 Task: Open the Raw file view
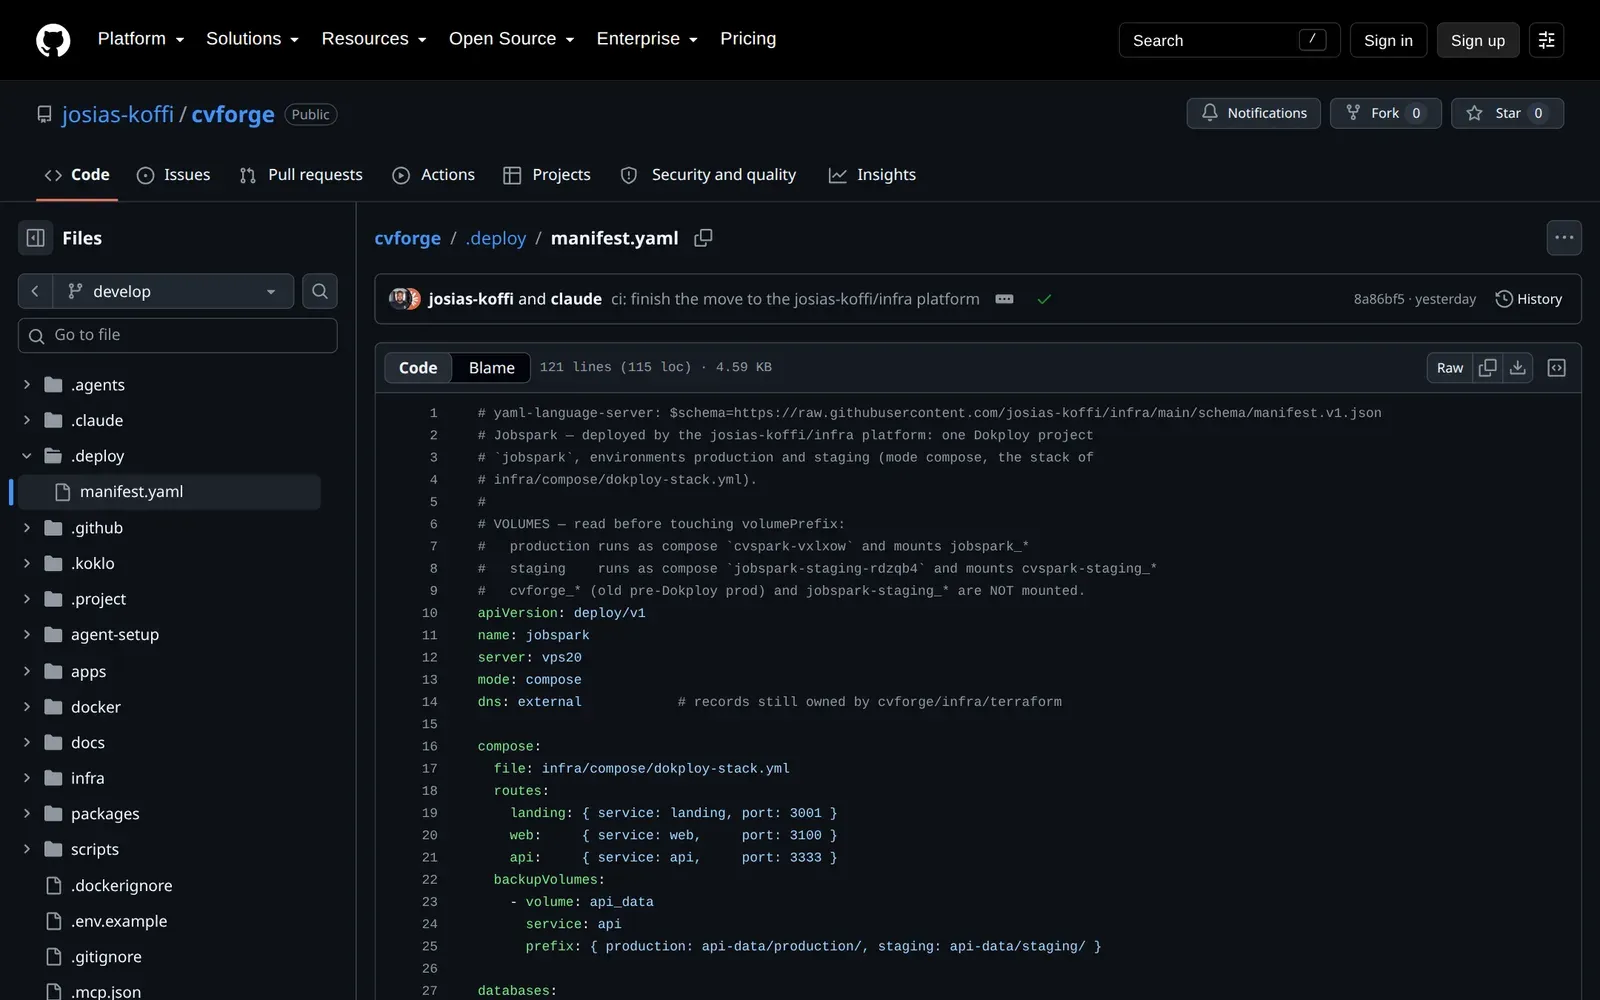[1450, 368]
